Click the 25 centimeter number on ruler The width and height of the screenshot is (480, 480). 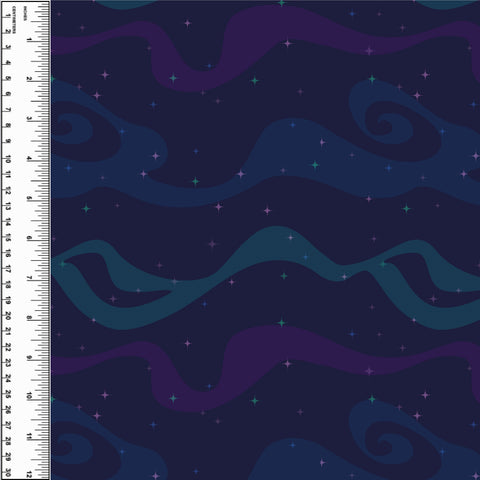click(x=8, y=394)
